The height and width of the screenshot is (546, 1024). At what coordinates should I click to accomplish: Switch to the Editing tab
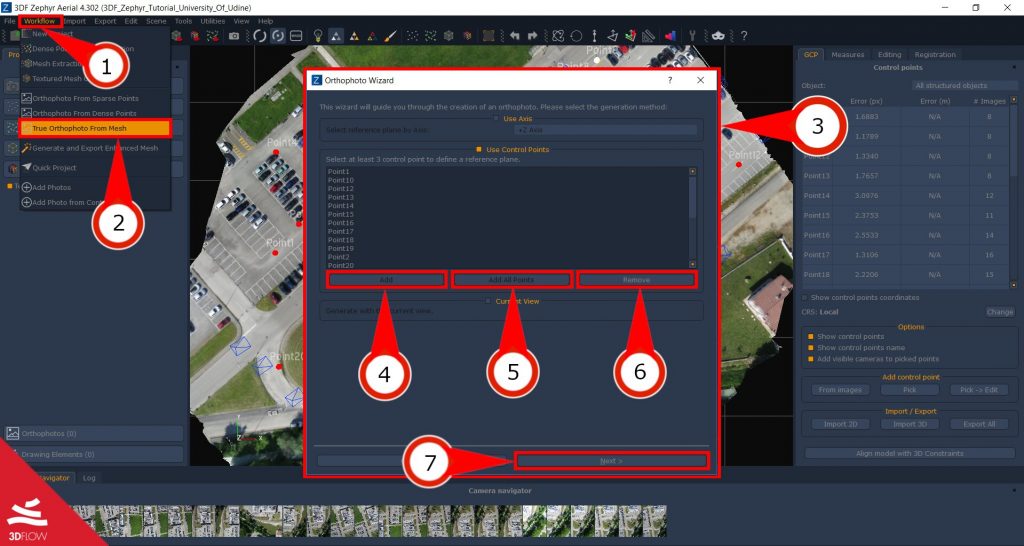point(889,55)
